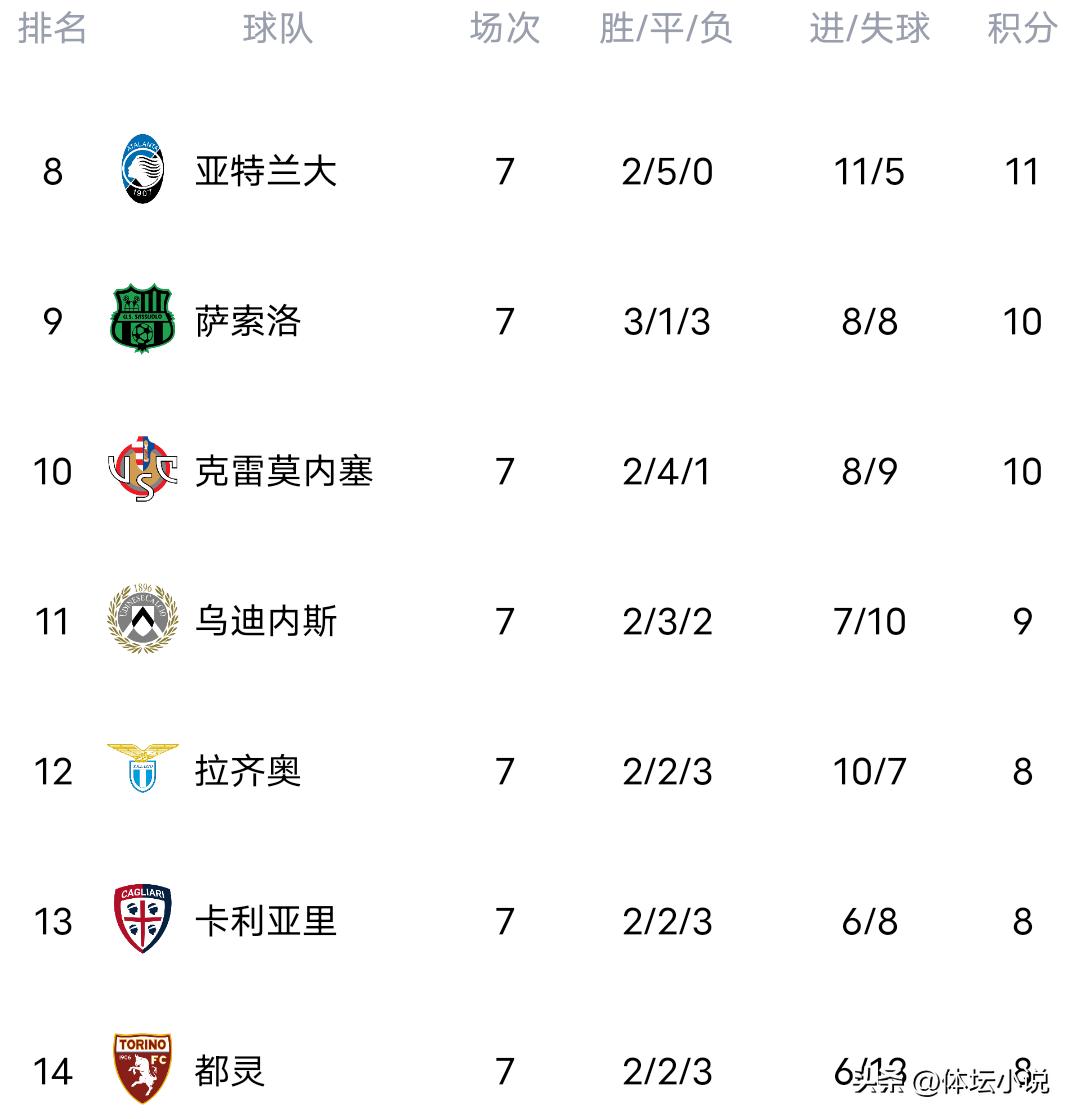This screenshot has height=1119, width=1074.
Task: Click the 胜/平/负 column header
Action: [x=666, y=28]
